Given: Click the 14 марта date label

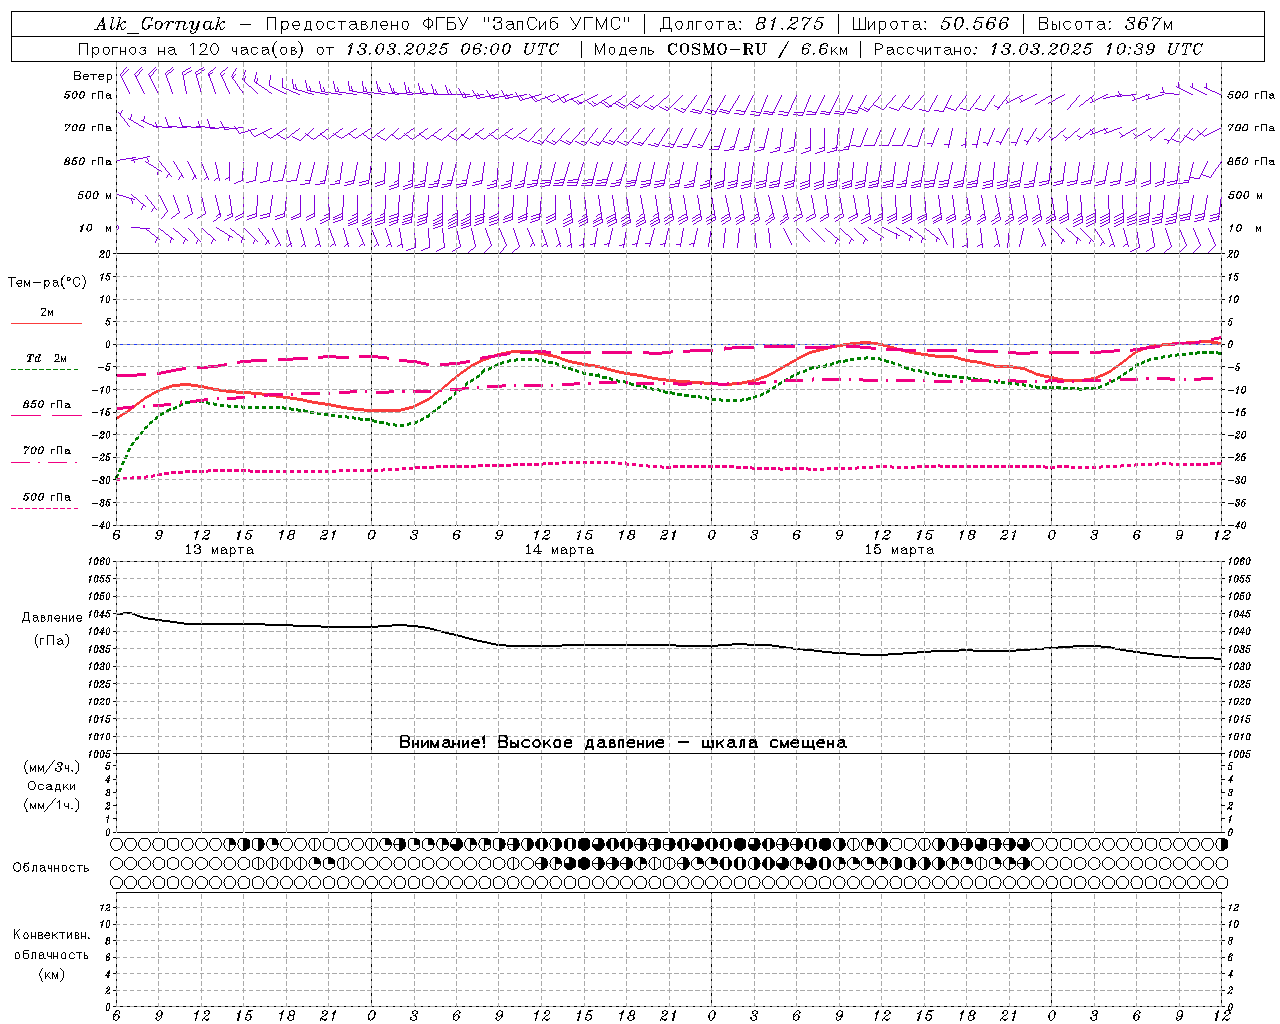Looking at the screenshot, I should point(559,550).
